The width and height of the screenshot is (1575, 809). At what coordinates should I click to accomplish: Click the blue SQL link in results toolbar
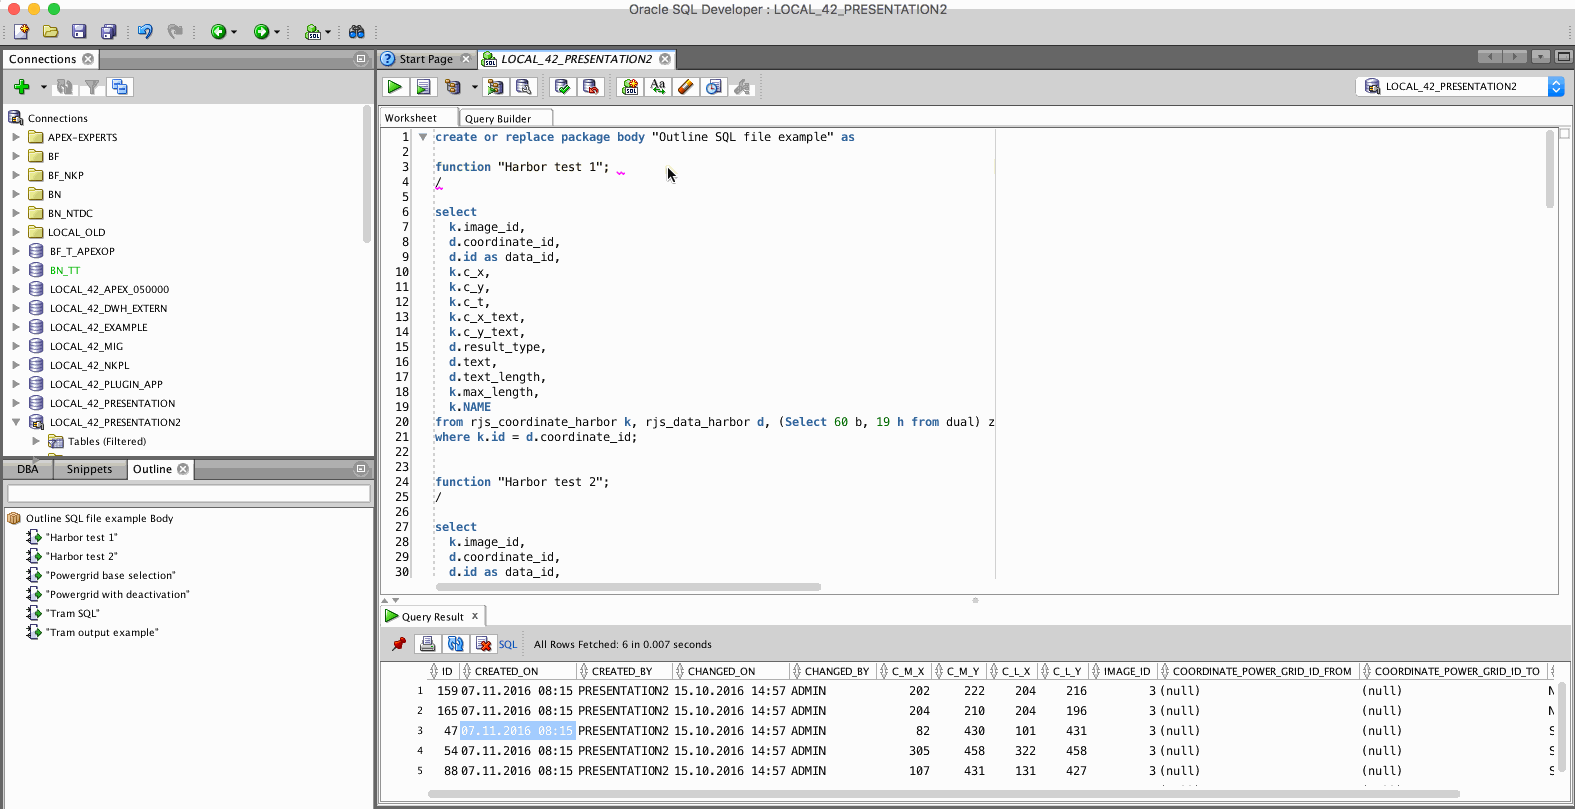[508, 645]
